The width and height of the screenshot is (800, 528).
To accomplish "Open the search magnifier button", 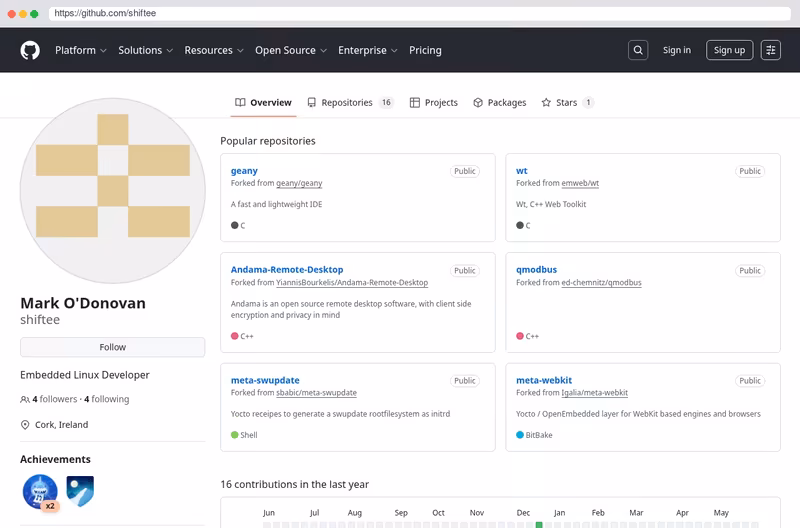I will pyautogui.click(x=638, y=50).
